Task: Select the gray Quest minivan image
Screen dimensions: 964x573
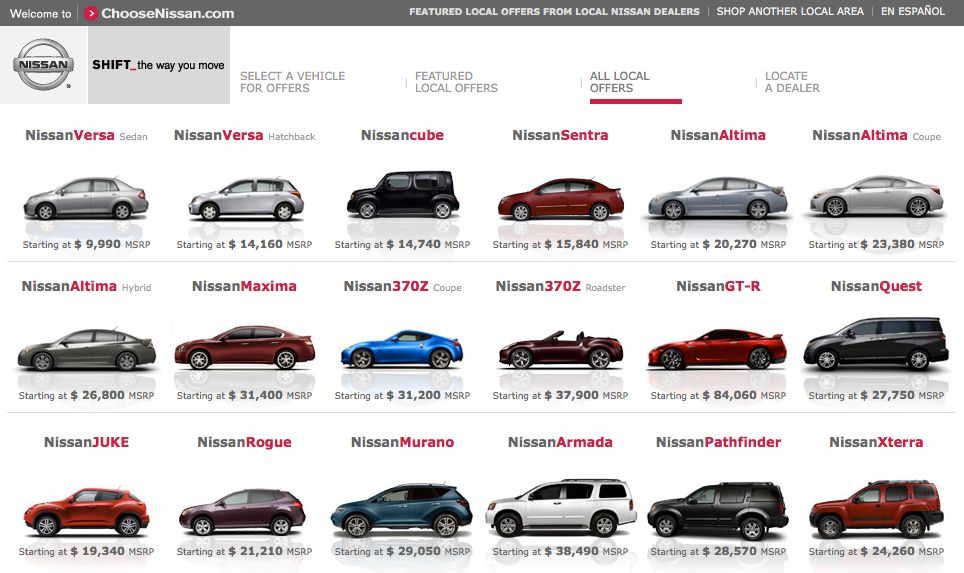Action: coord(876,343)
